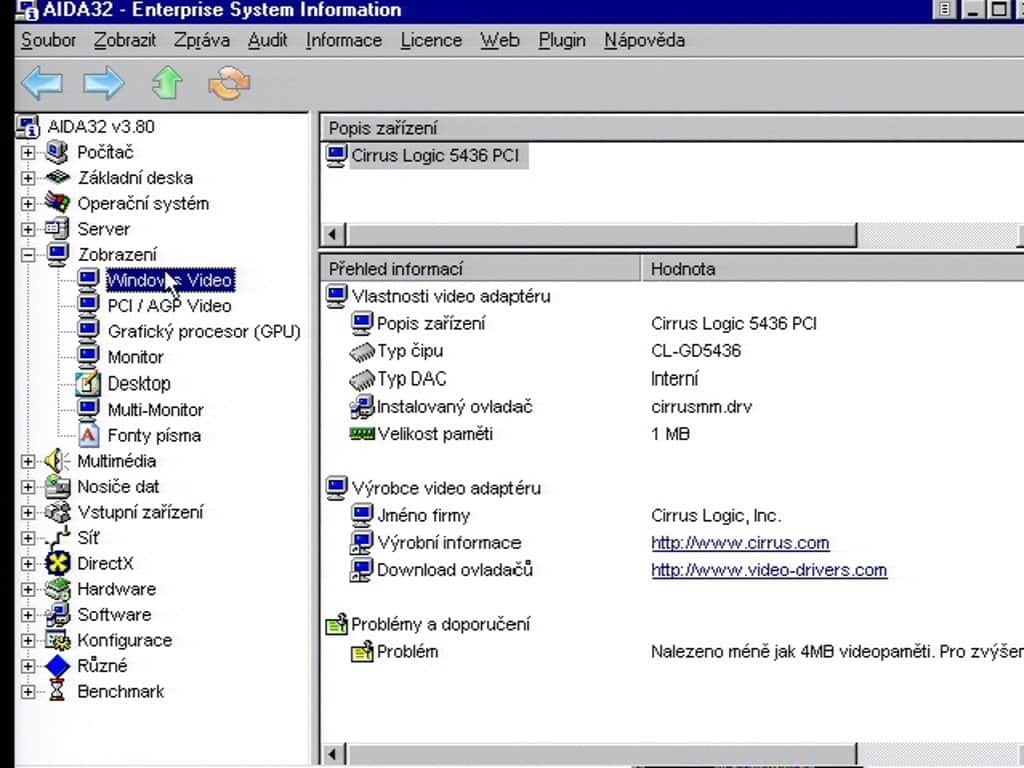Expand the Počítač tree node
The image size is (1024, 768).
point(27,152)
